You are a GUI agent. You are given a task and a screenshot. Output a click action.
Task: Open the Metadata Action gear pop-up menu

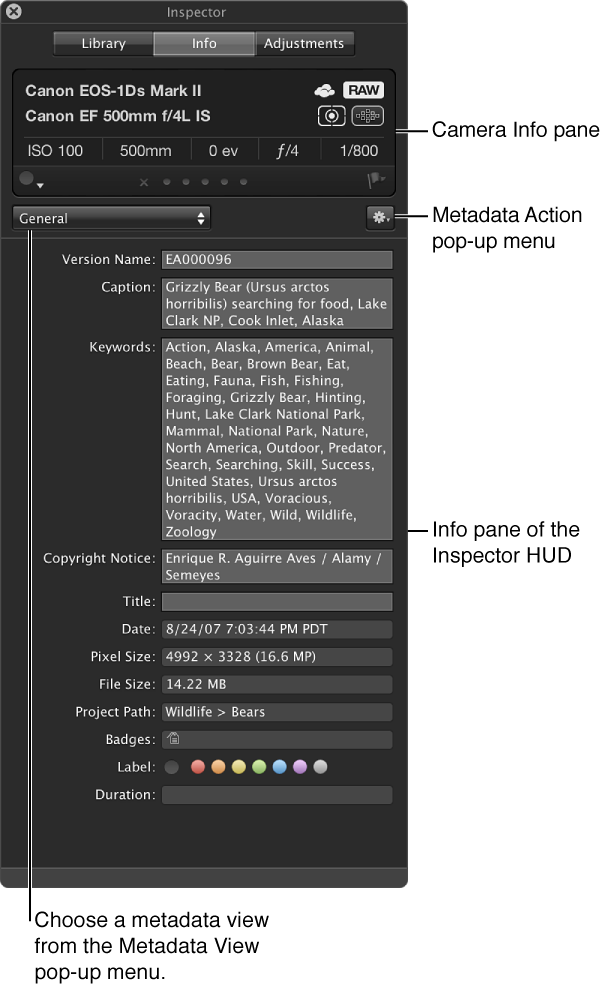tap(380, 218)
